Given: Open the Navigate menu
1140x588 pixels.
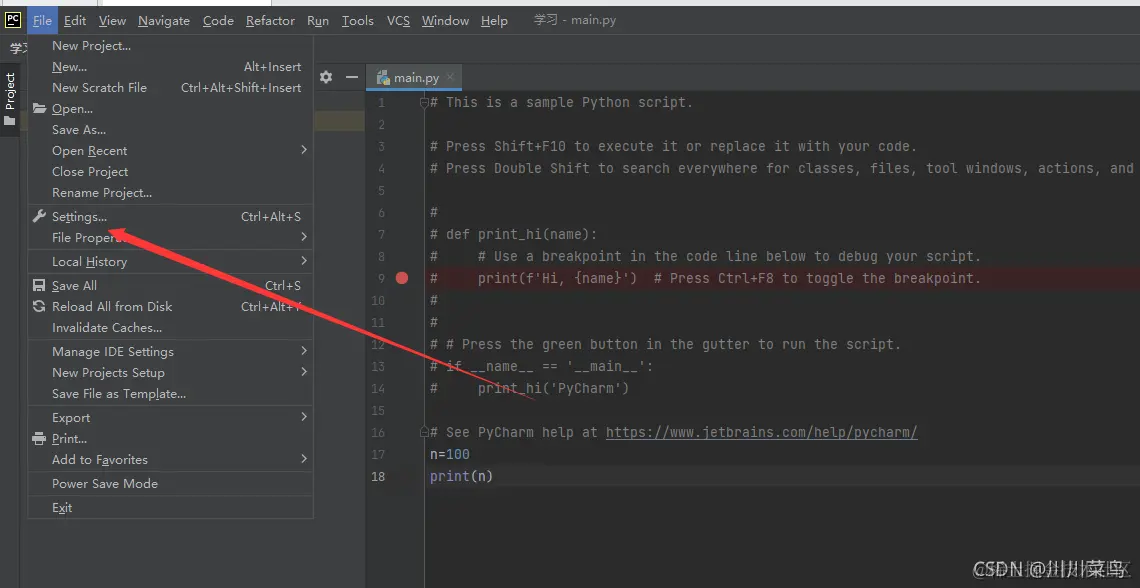Looking at the screenshot, I should coord(164,20).
